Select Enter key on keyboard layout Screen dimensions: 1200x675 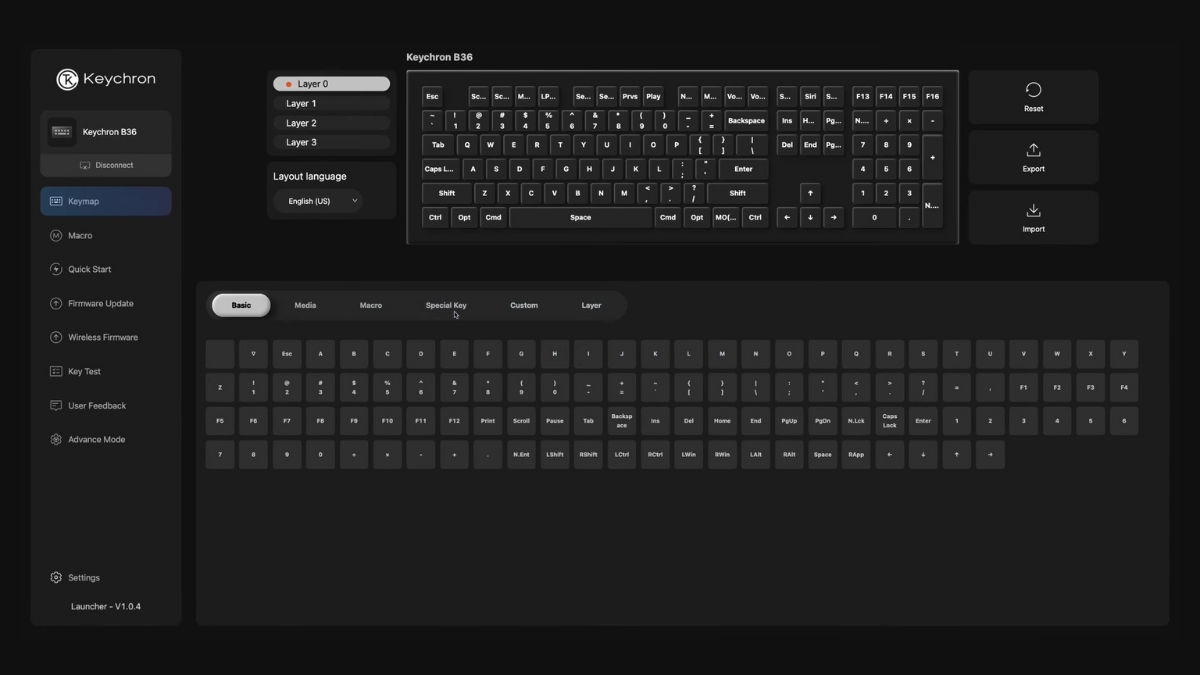743,169
